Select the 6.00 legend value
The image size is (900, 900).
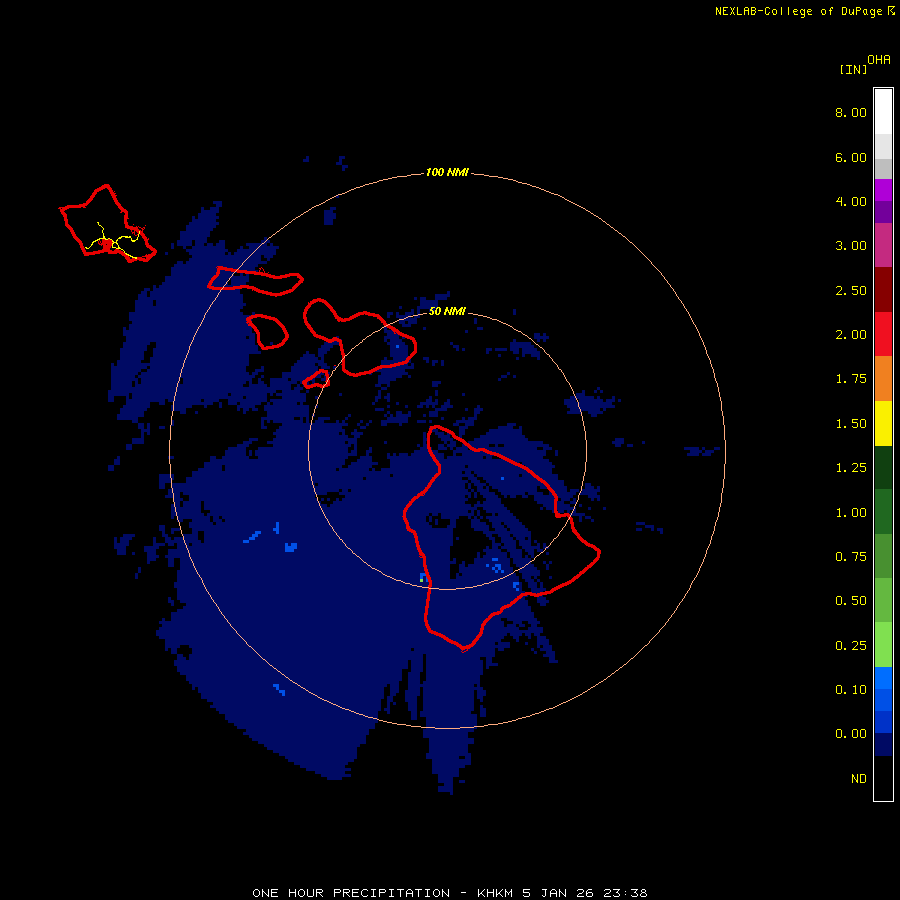click(x=851, y=157)
